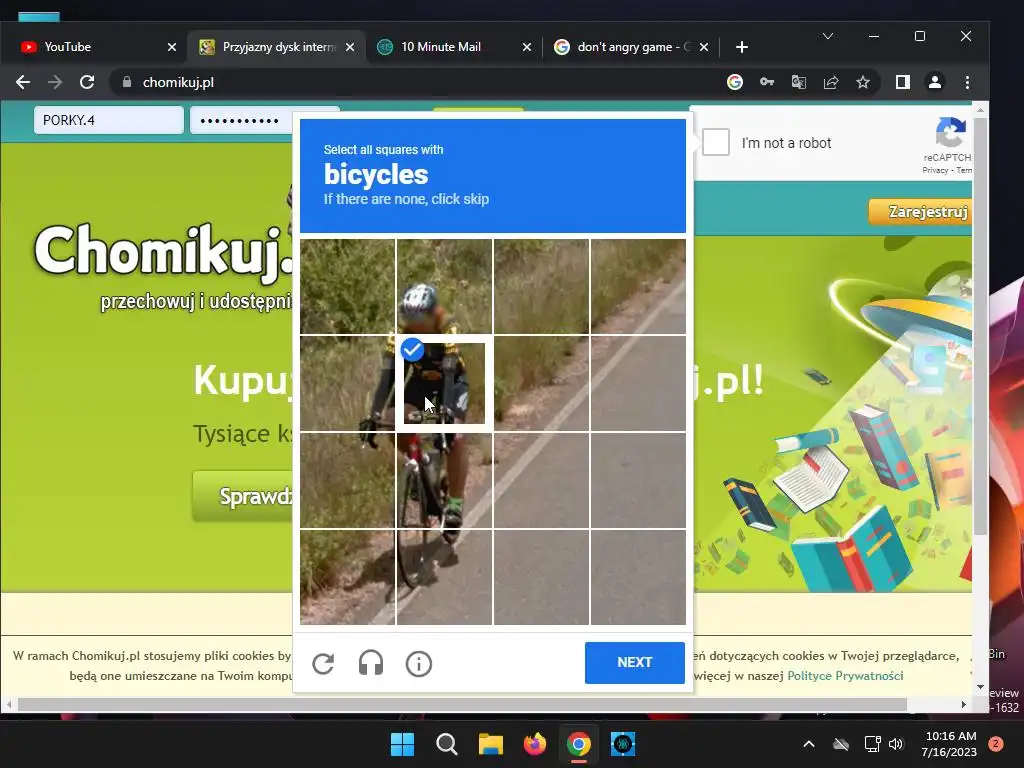This screenshot has height=768, width=1024.
Task: Click vertical page scrollbar
Action: [980, 327]
